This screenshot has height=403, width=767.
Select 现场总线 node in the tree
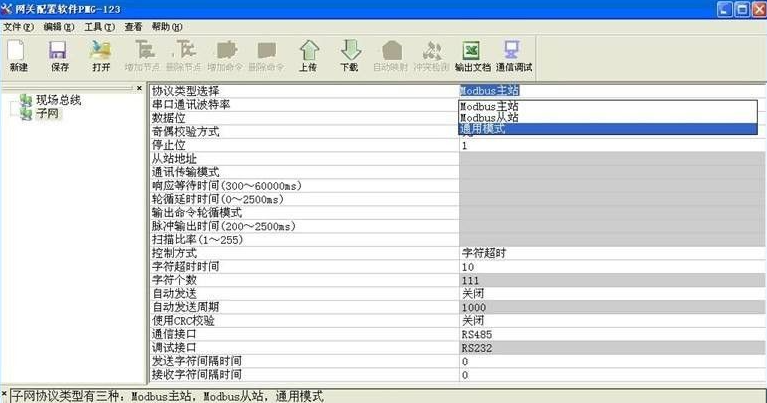click(58, 100)
